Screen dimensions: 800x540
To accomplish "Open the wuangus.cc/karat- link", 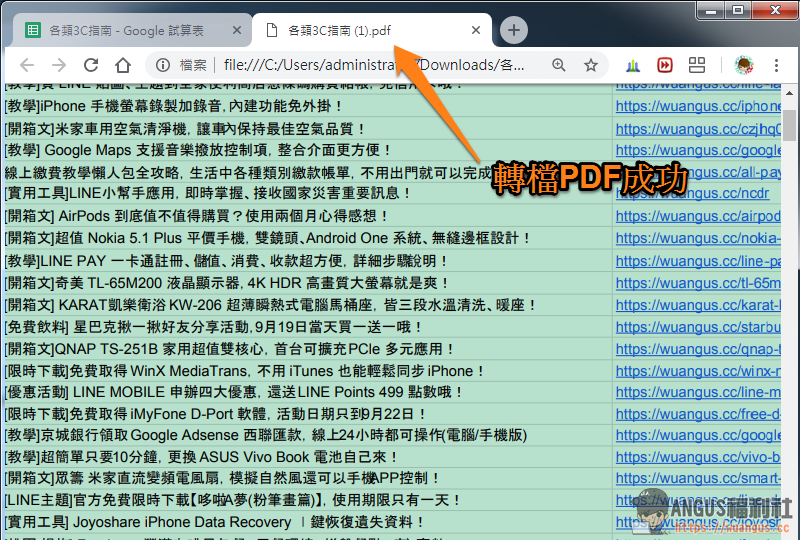I will click(x=697, y=305).
